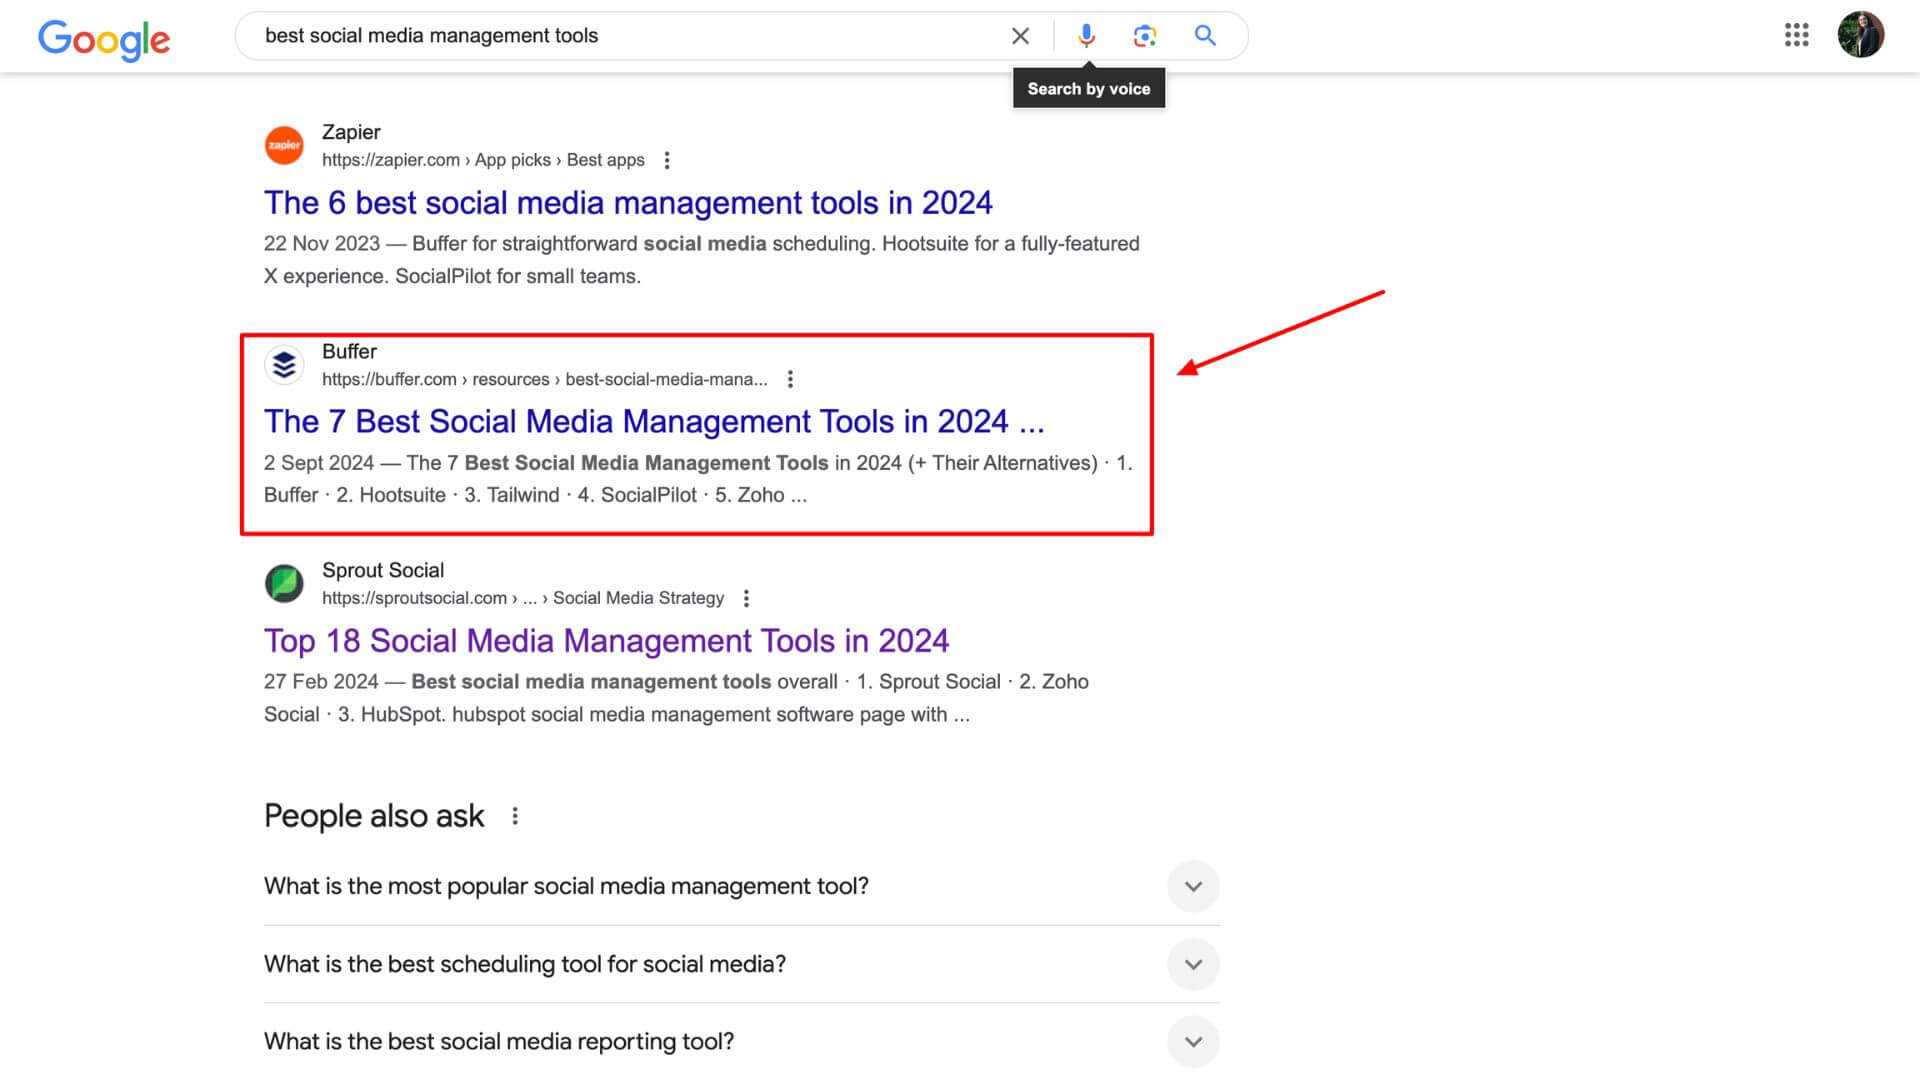The image size is (1920, 1080).
Task: Click the Buffer site name
Action: pyautogui.click(x=349, y=351)
